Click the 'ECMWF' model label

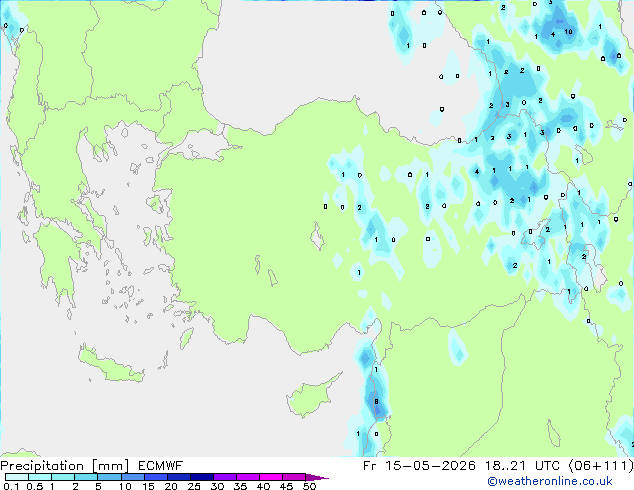coord(160,466)
